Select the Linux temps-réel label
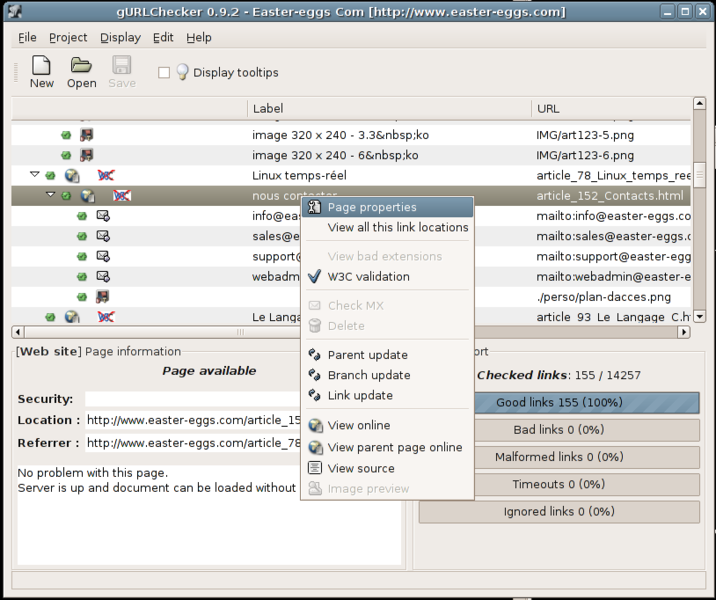Viewport: 716px width, 600px height. click(x=299, y=175)
